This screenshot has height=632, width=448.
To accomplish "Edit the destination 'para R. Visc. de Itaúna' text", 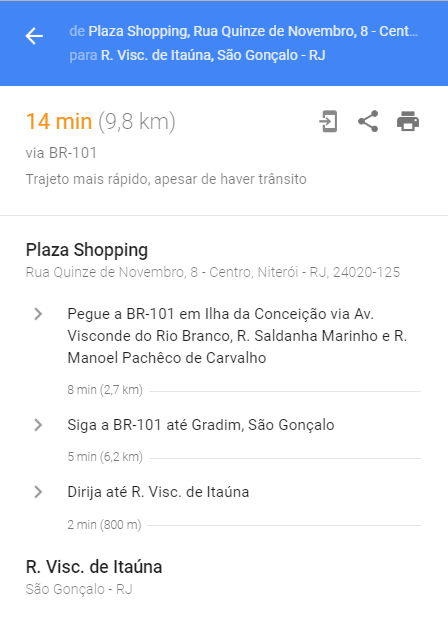I will [x=197, y=55].
